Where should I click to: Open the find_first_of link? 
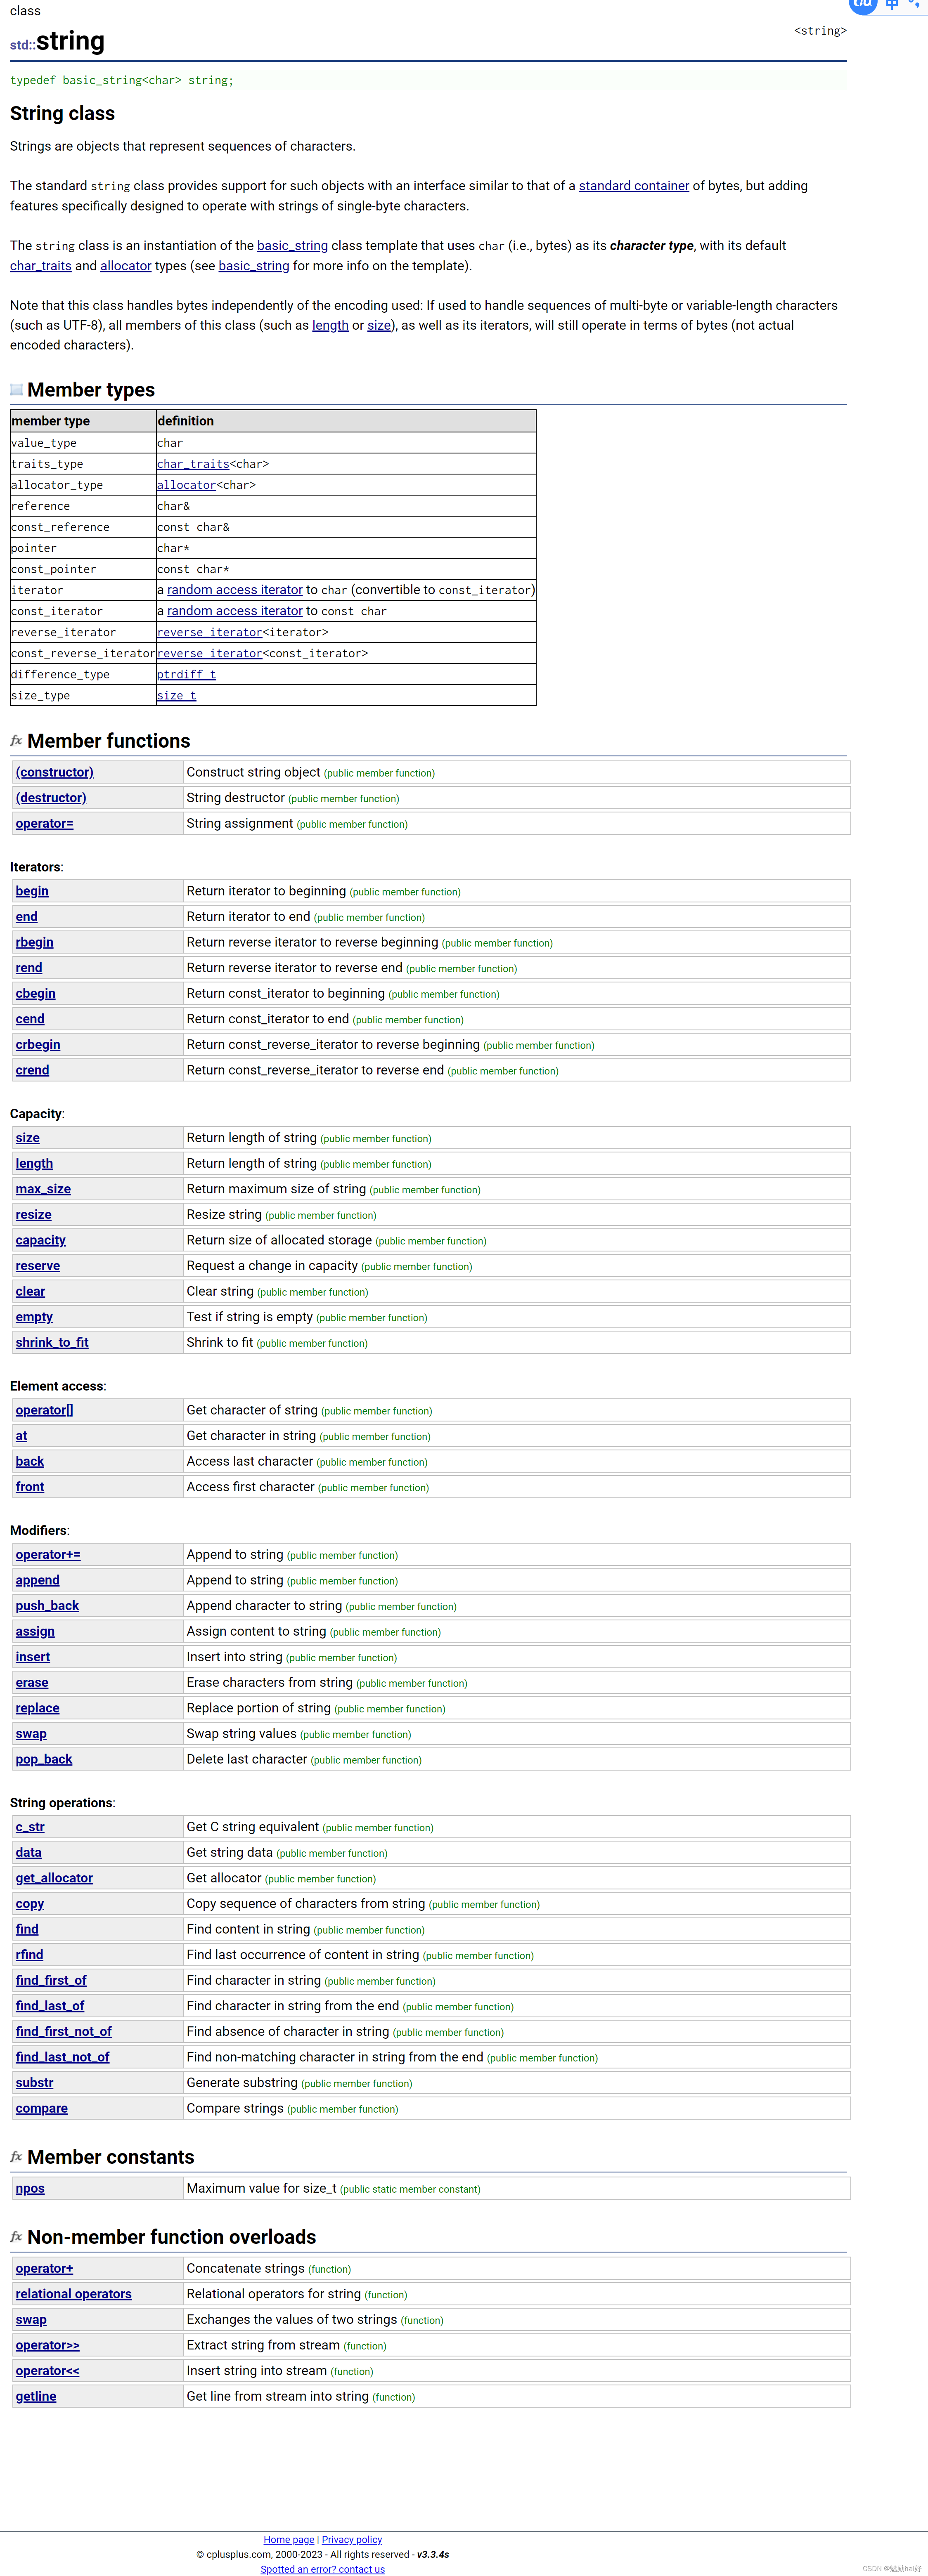click(51, 1980)
